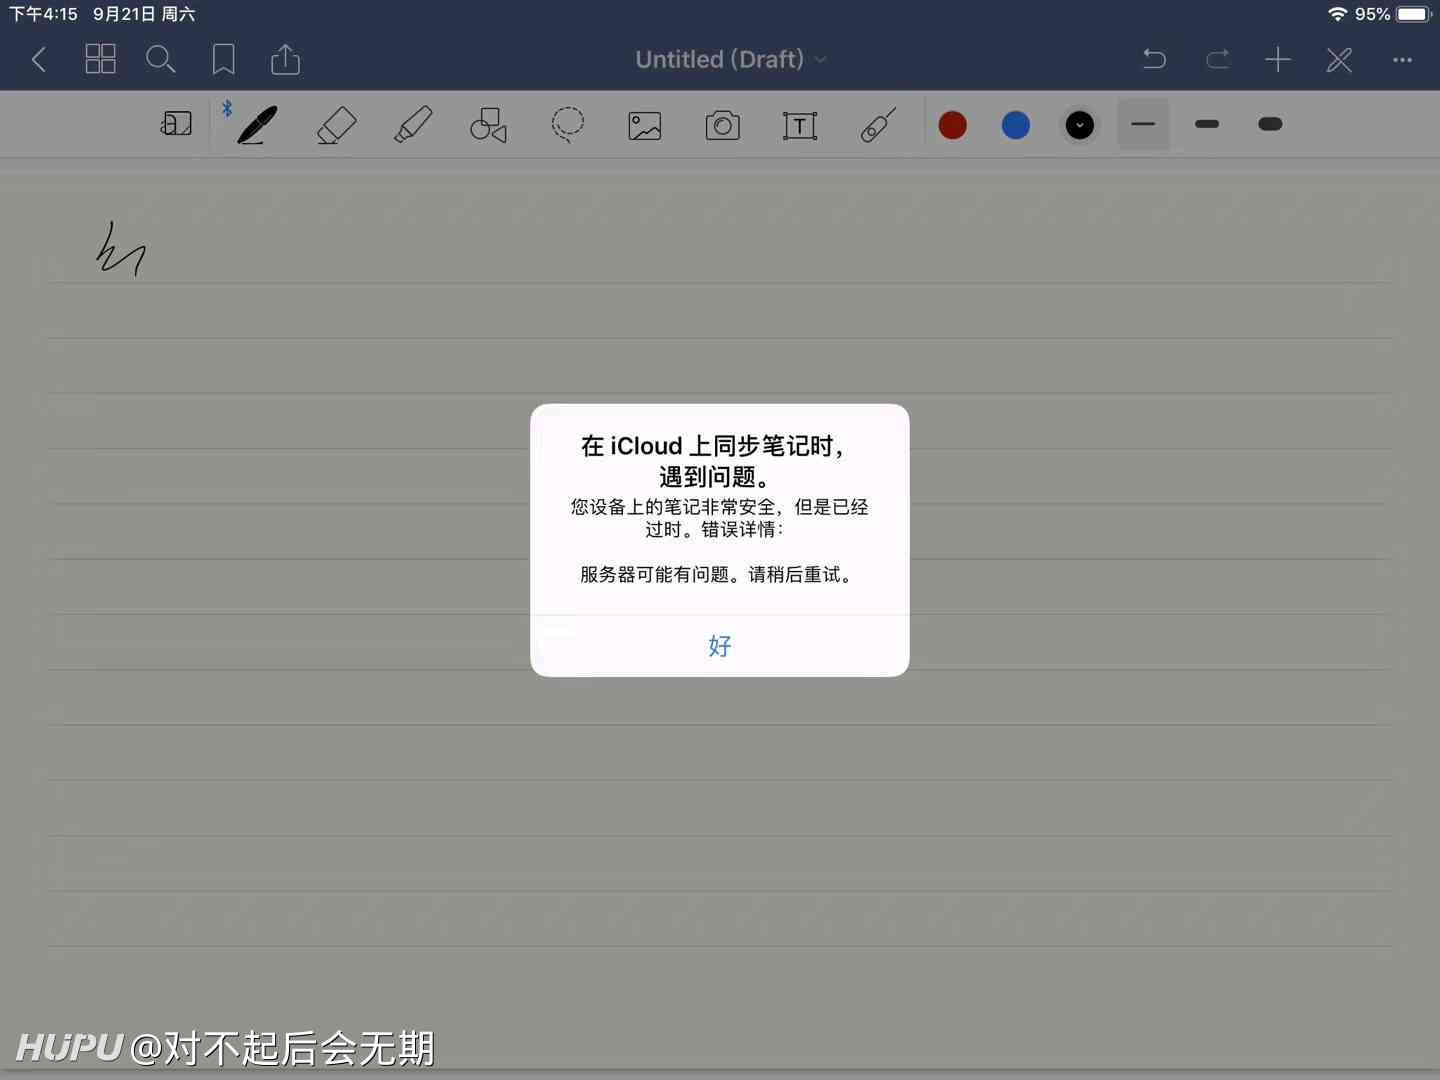
Task: Click the text 服务器可能有问题。请稍后重试。
Action: point(719,575)
